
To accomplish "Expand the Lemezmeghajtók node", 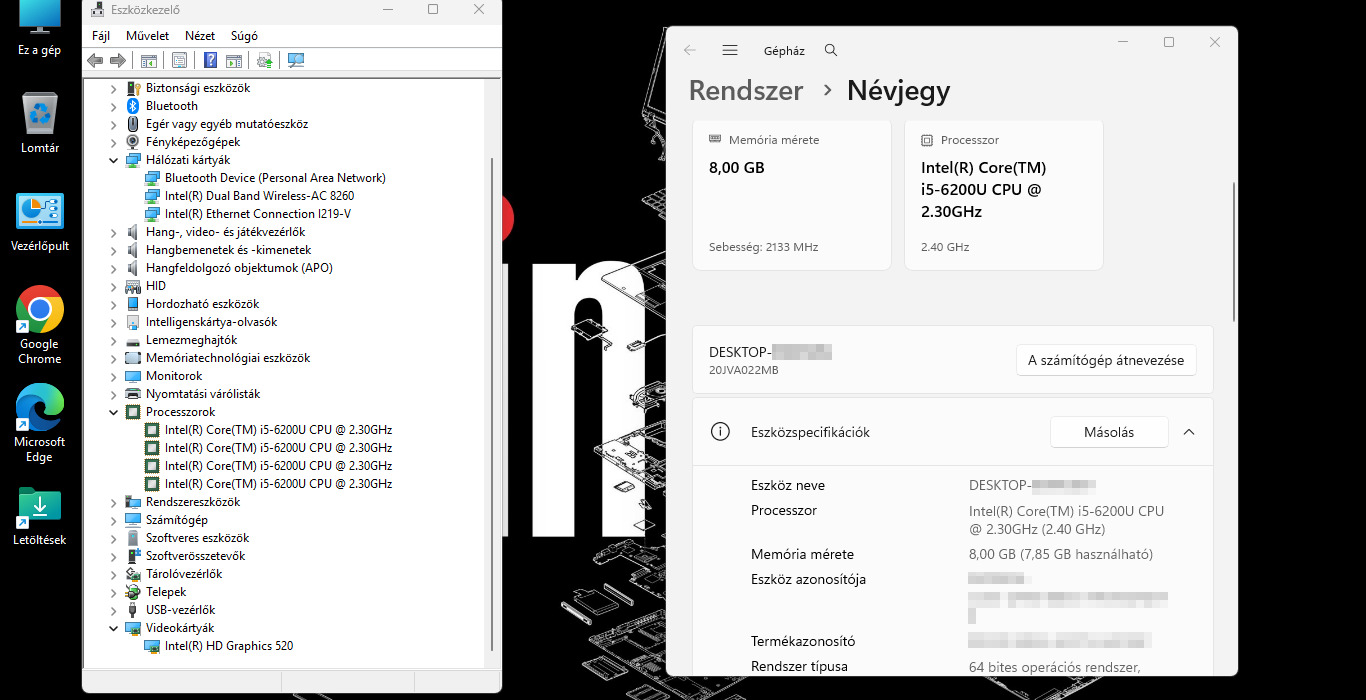I will click(114, 340).
